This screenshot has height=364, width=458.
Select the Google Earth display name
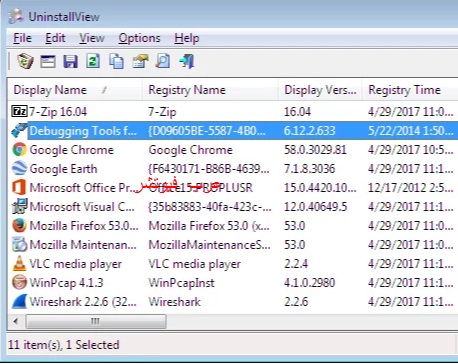[63, 169]
